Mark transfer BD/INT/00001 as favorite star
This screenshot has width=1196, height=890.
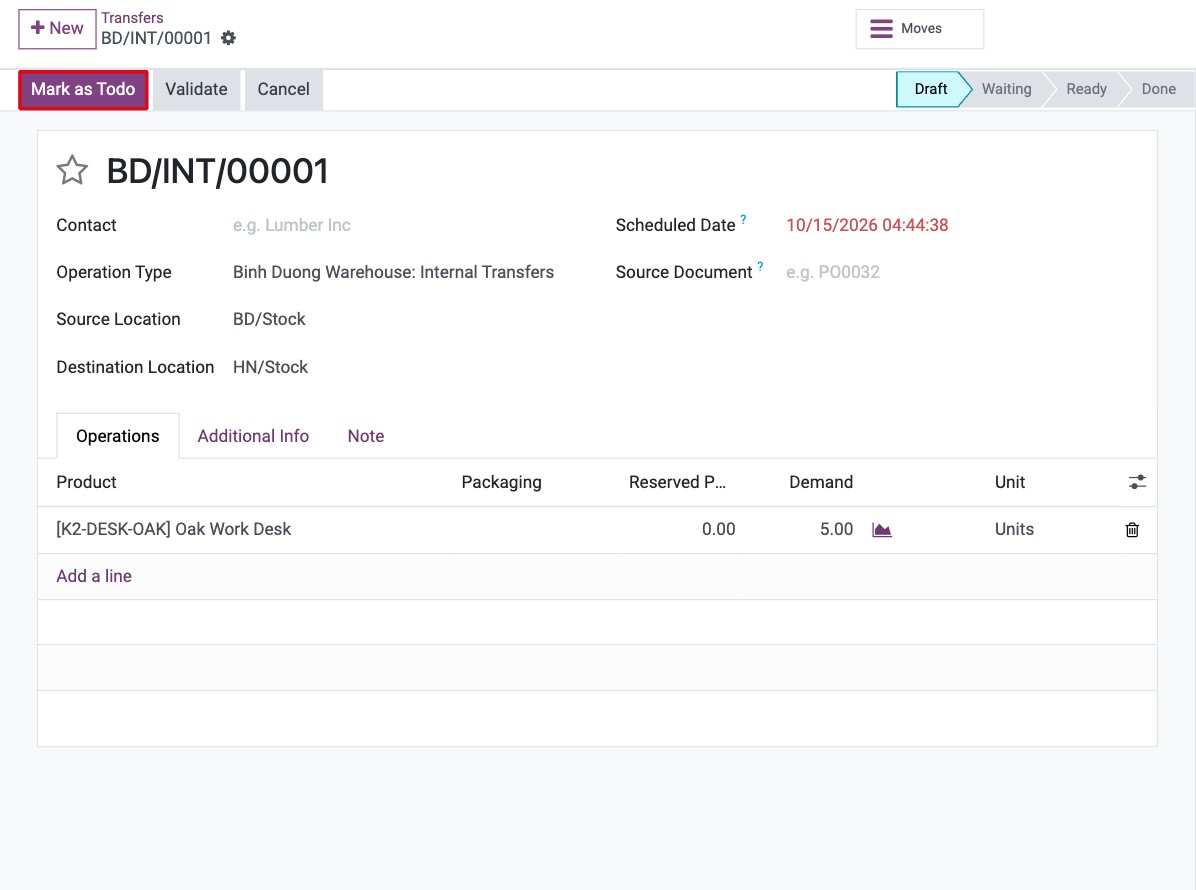(72, 170)
